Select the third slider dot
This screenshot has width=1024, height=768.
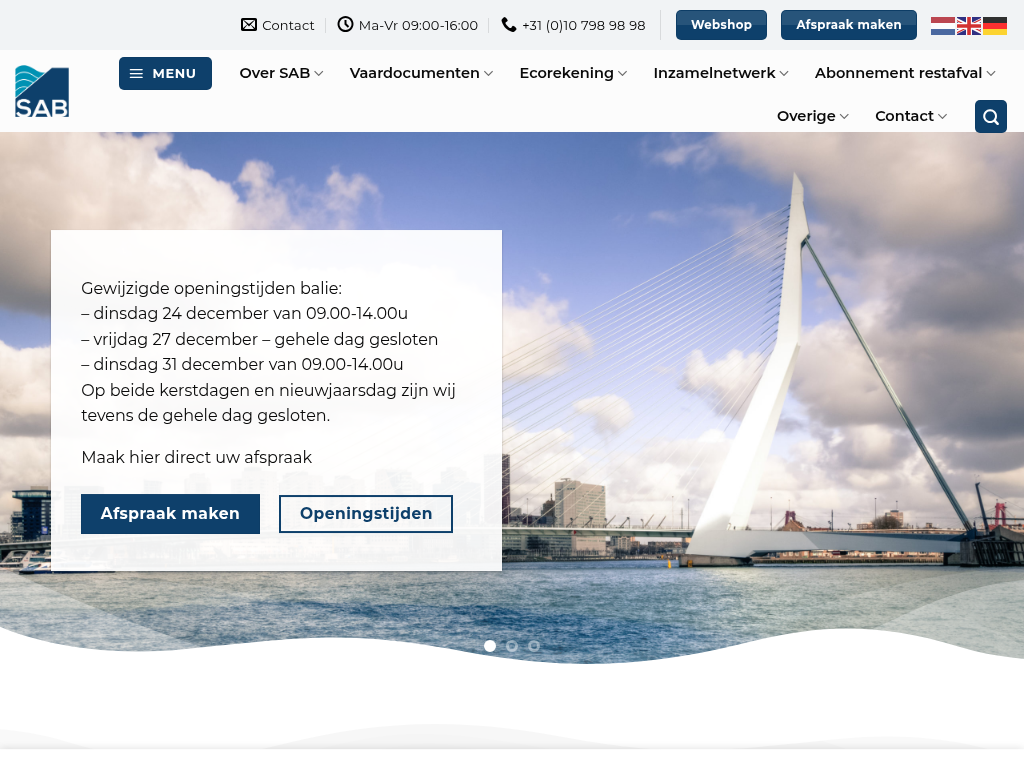click(x=534, y=646)
